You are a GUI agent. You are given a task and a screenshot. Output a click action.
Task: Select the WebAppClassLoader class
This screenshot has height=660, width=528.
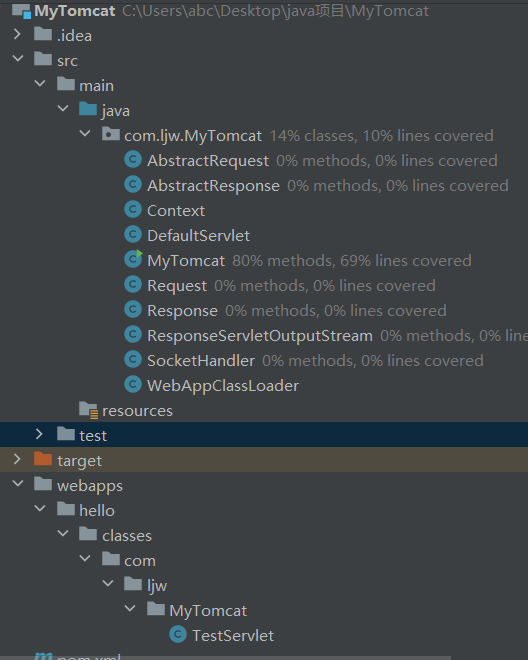(x=223, y=386)
